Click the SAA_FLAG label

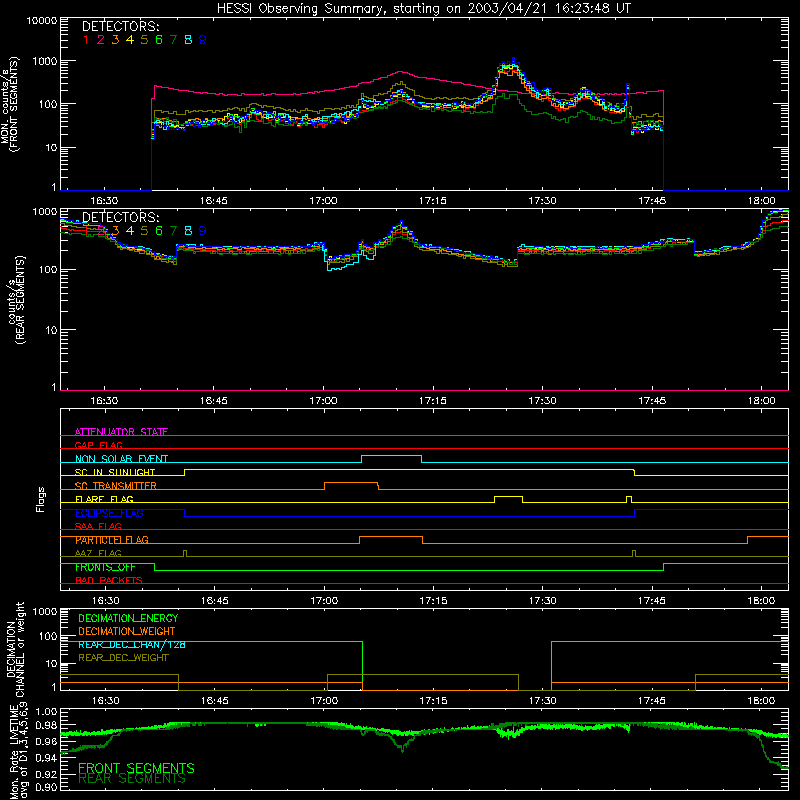click(x=98, y=526)
